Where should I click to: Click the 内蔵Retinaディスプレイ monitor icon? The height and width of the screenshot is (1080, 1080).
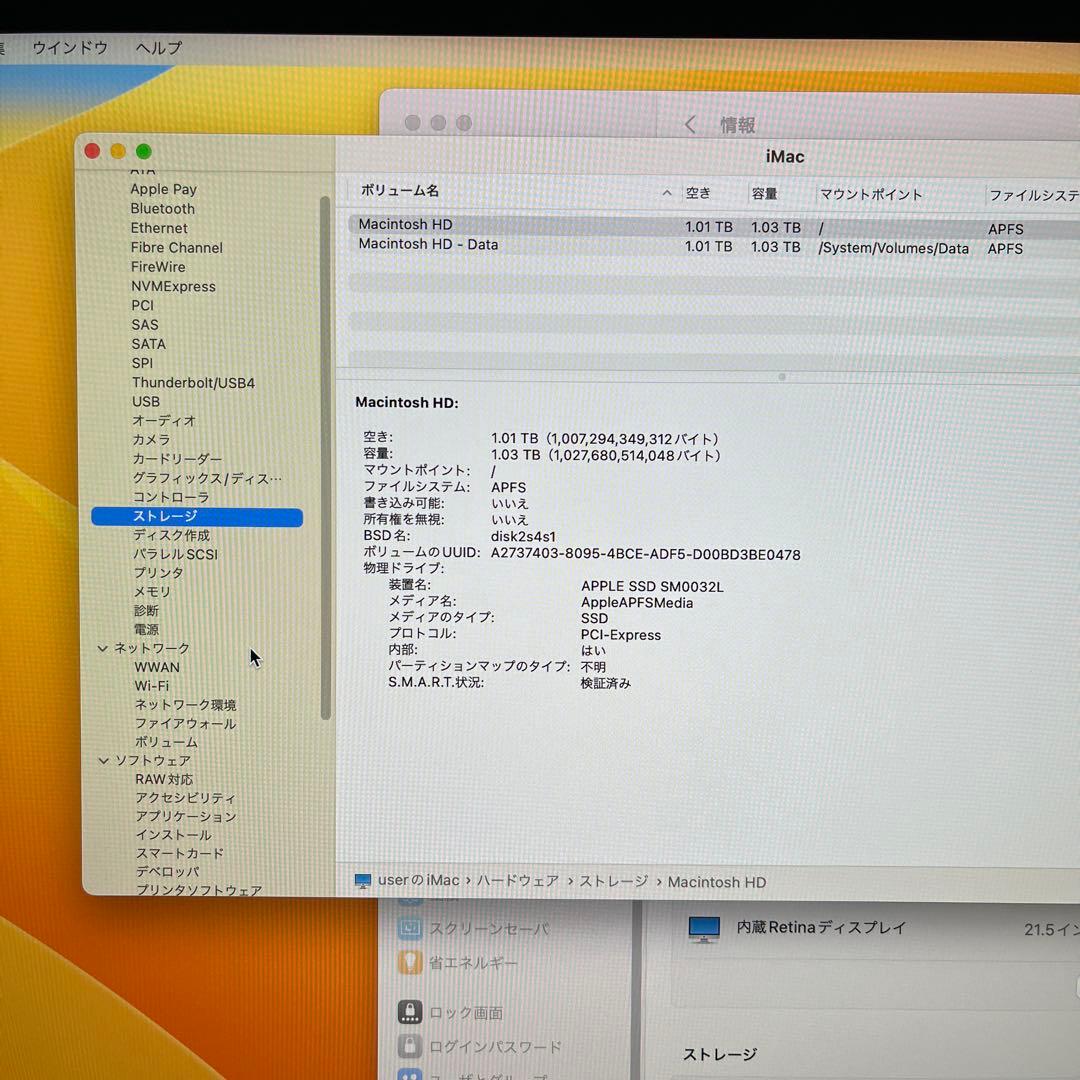706,928
